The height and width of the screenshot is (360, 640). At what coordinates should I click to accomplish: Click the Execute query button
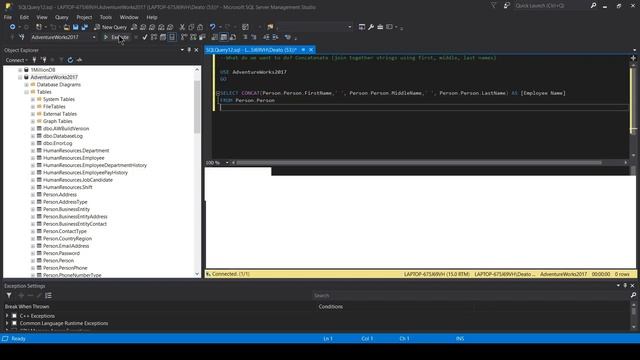pos(116,37)
